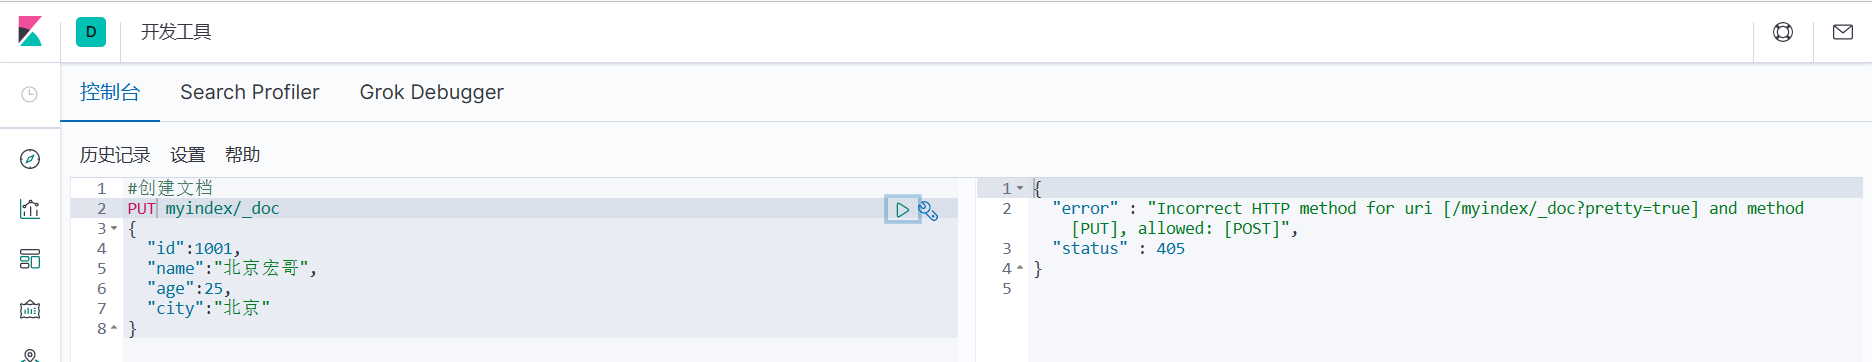The width and height of the screenshot is (1872, 362).
Task: Toggle fold arrow at response line 4
Action: pos(1020,268)
